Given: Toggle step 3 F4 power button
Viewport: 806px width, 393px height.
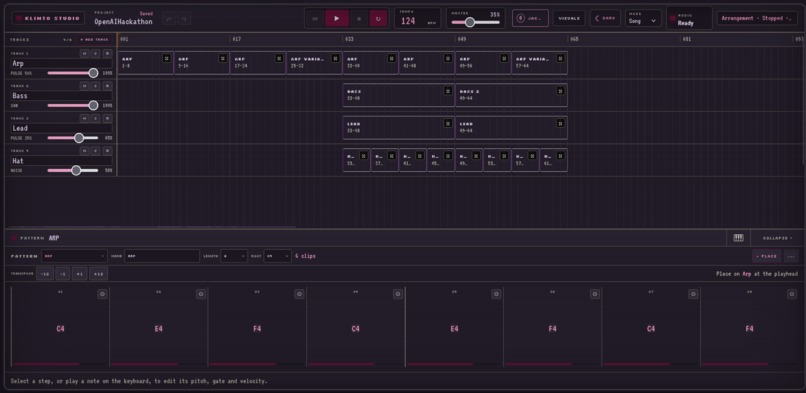Looking at the screenshot, I should (x=299, y=294).
